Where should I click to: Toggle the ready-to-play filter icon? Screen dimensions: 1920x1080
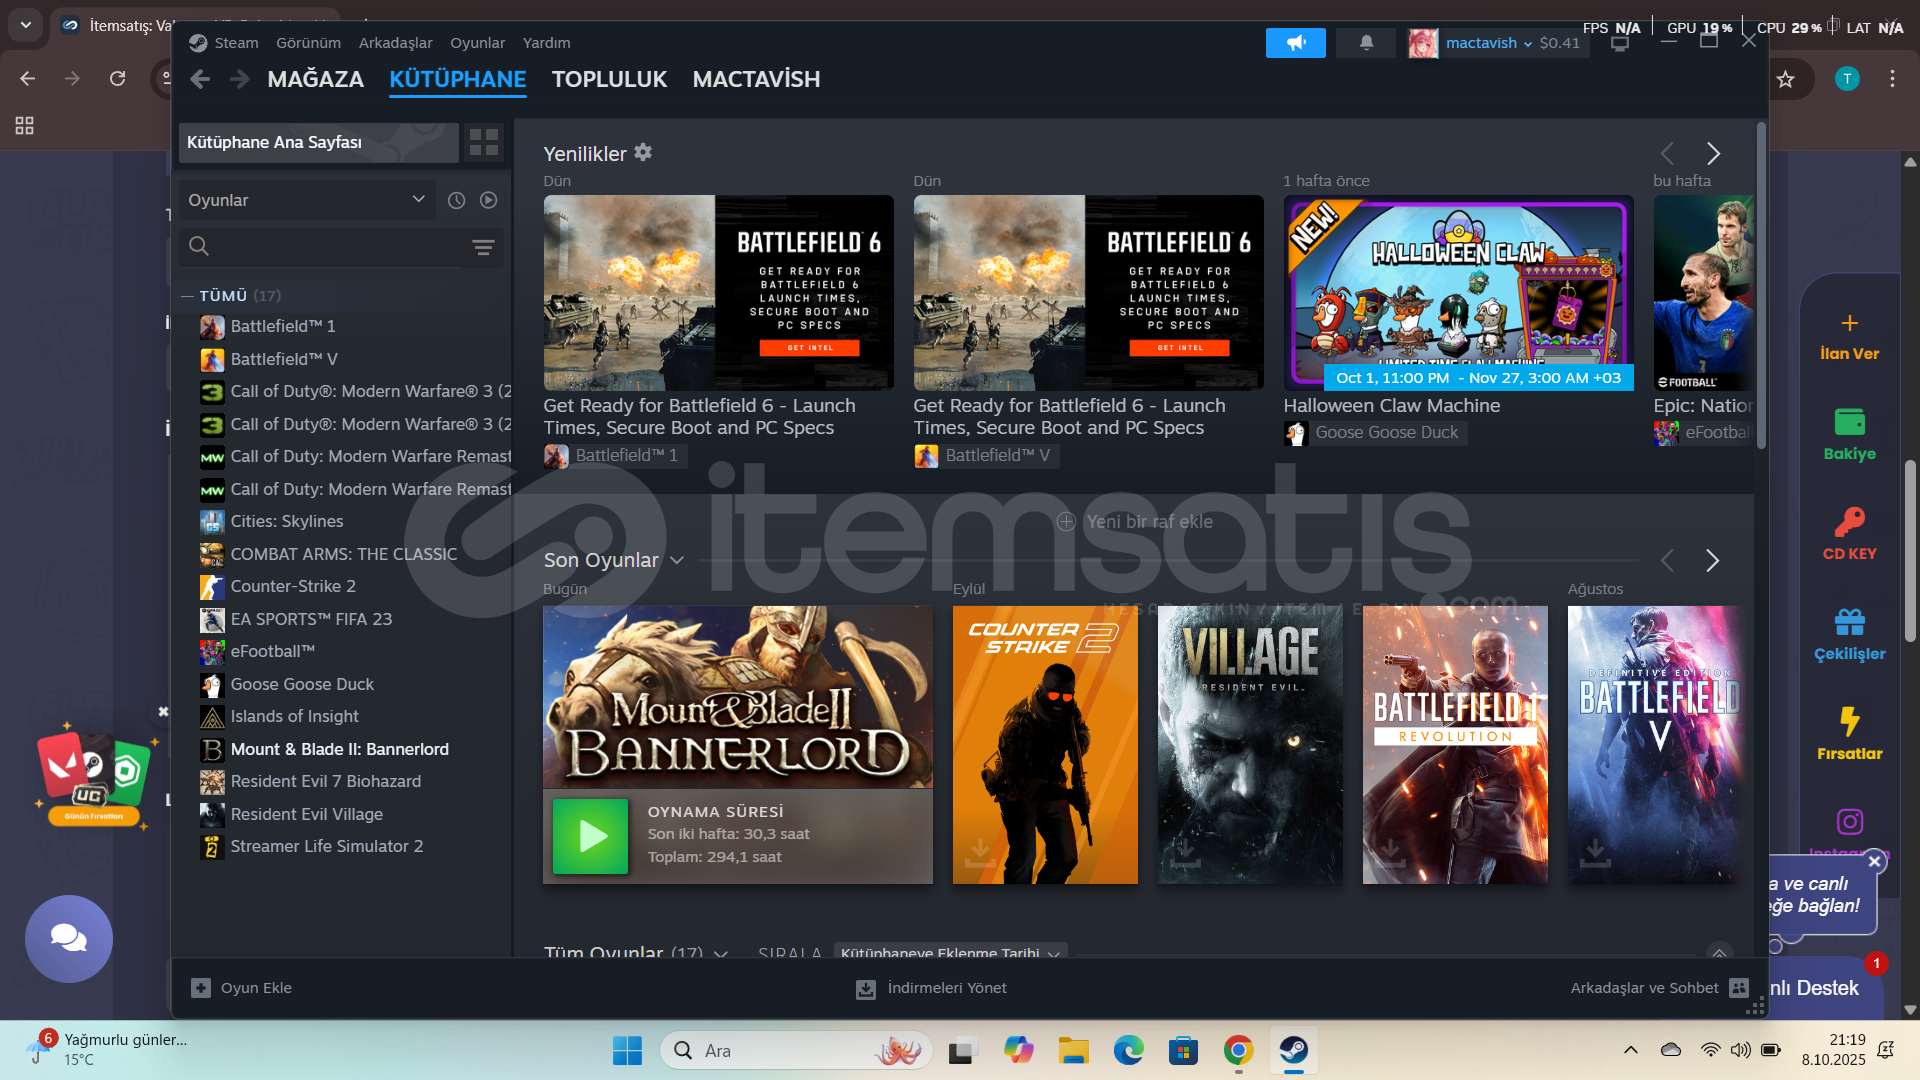[488, 200]
